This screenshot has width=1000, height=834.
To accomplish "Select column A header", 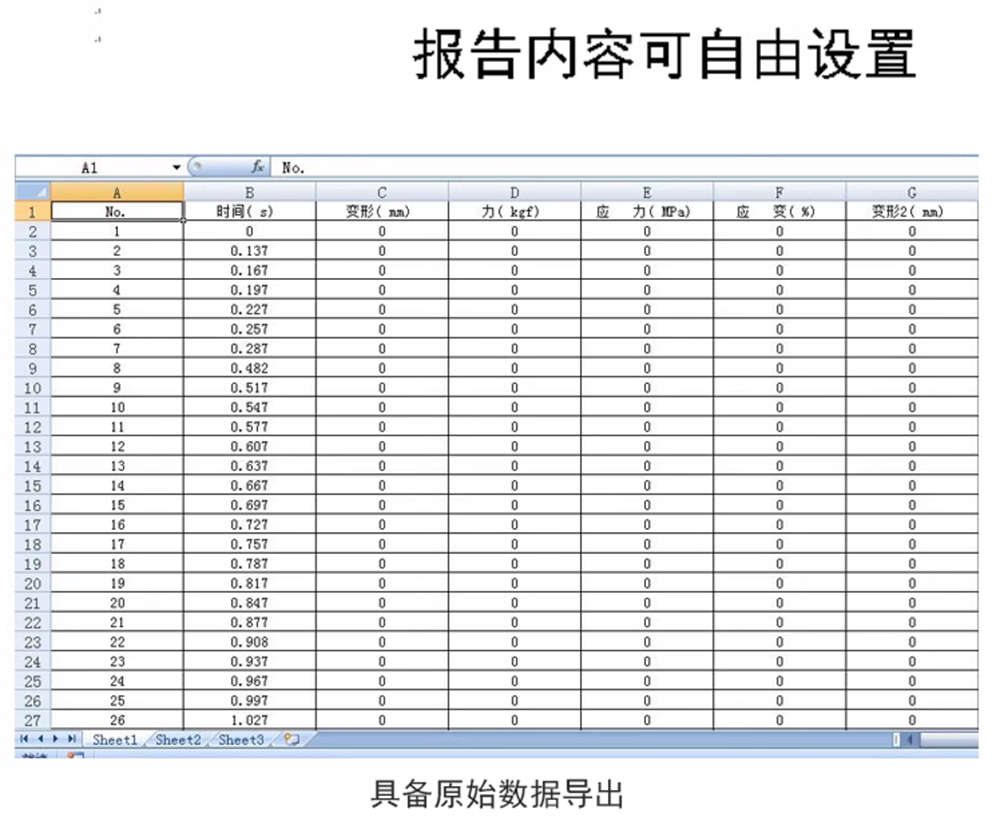I will click(x=117, y=192).
